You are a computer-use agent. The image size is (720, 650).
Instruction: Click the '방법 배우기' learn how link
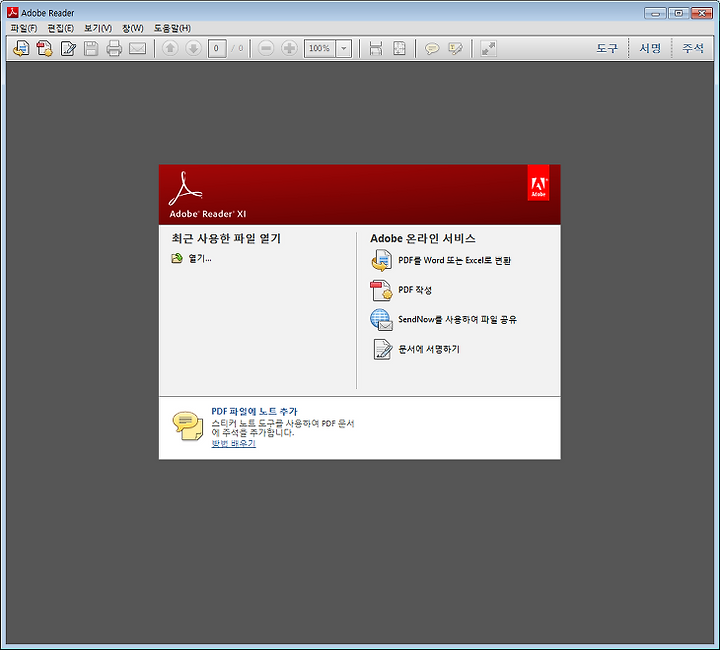233,443
